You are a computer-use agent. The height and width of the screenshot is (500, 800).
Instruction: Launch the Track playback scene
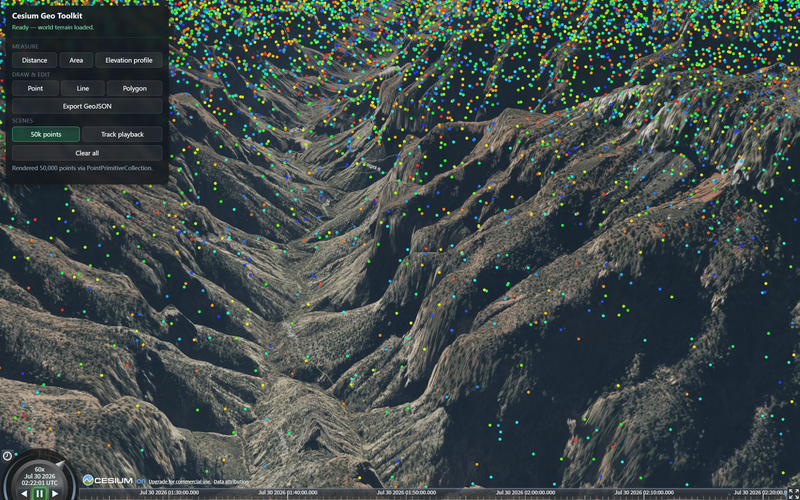coord(122,134)
